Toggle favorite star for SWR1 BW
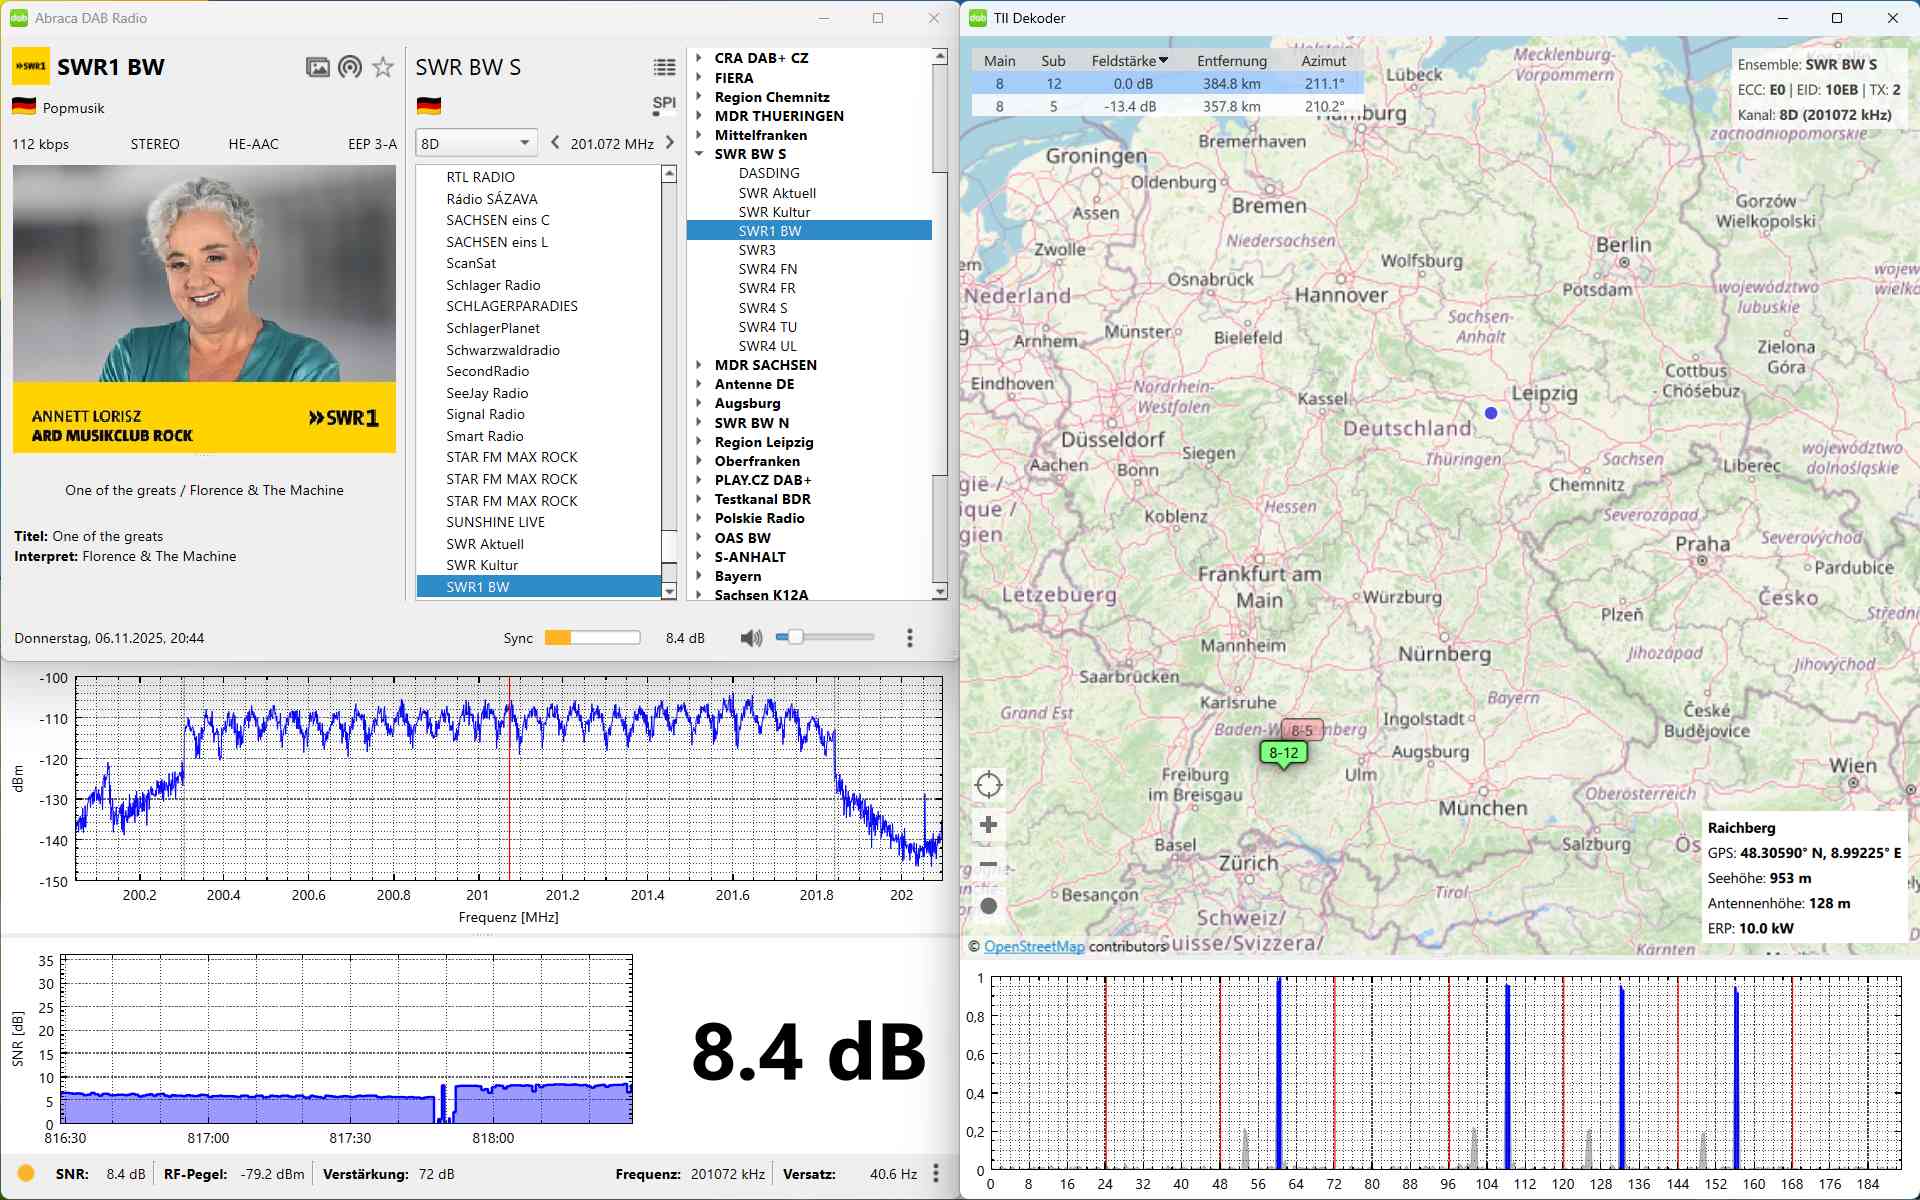This screenshot has height=1200, width=1920. tap(383, 67)
